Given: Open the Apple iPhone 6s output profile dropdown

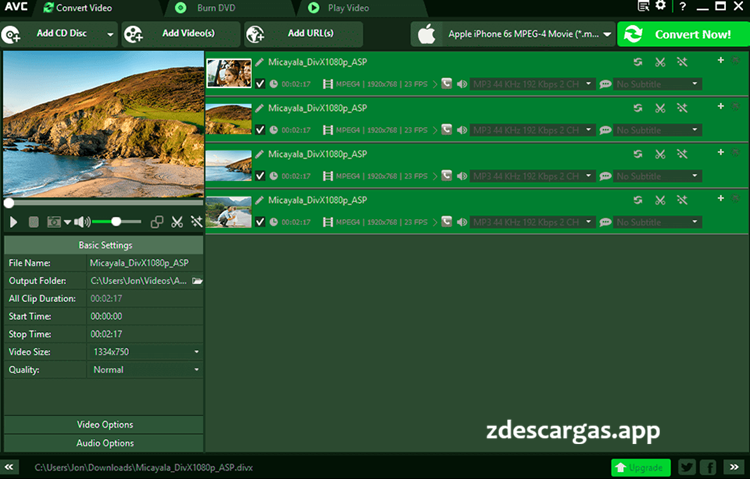Looking at the screenshot, I should (513, 34).
